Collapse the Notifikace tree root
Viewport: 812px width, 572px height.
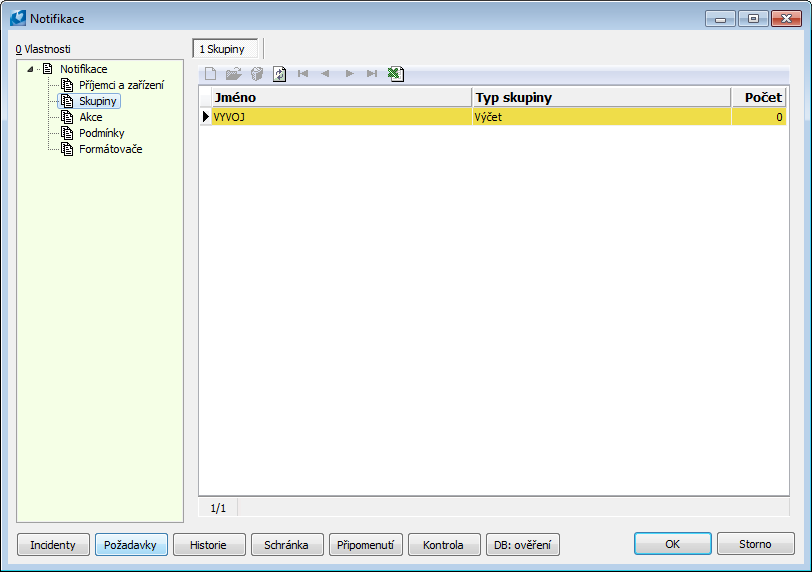[x=30, y=69]
